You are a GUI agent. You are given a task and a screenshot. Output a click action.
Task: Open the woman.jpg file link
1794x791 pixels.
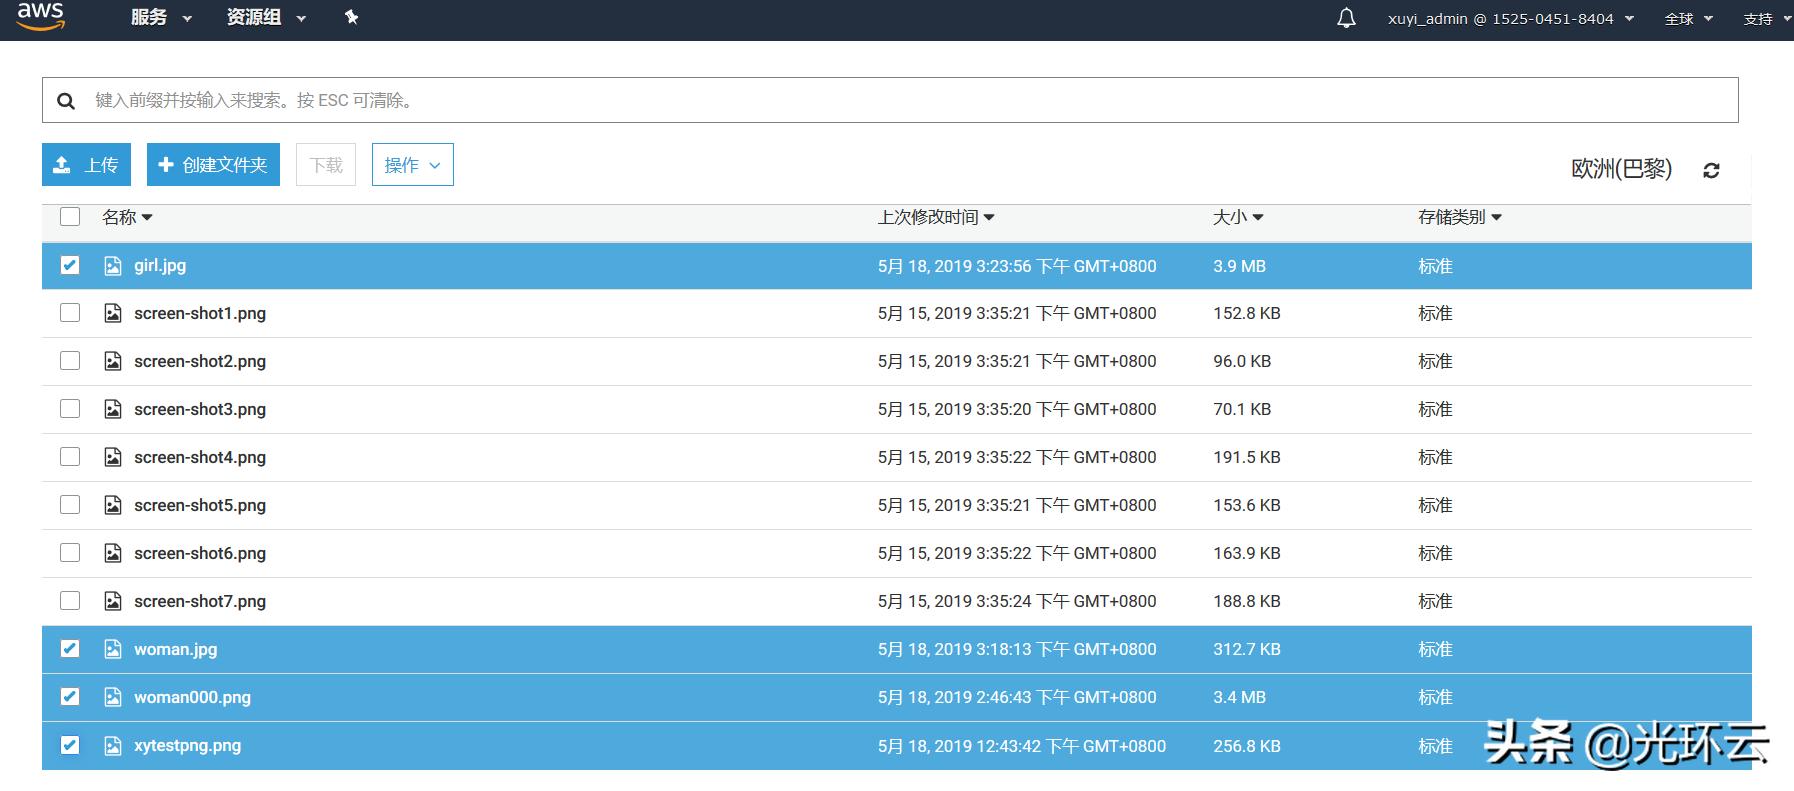pos(175,650)
